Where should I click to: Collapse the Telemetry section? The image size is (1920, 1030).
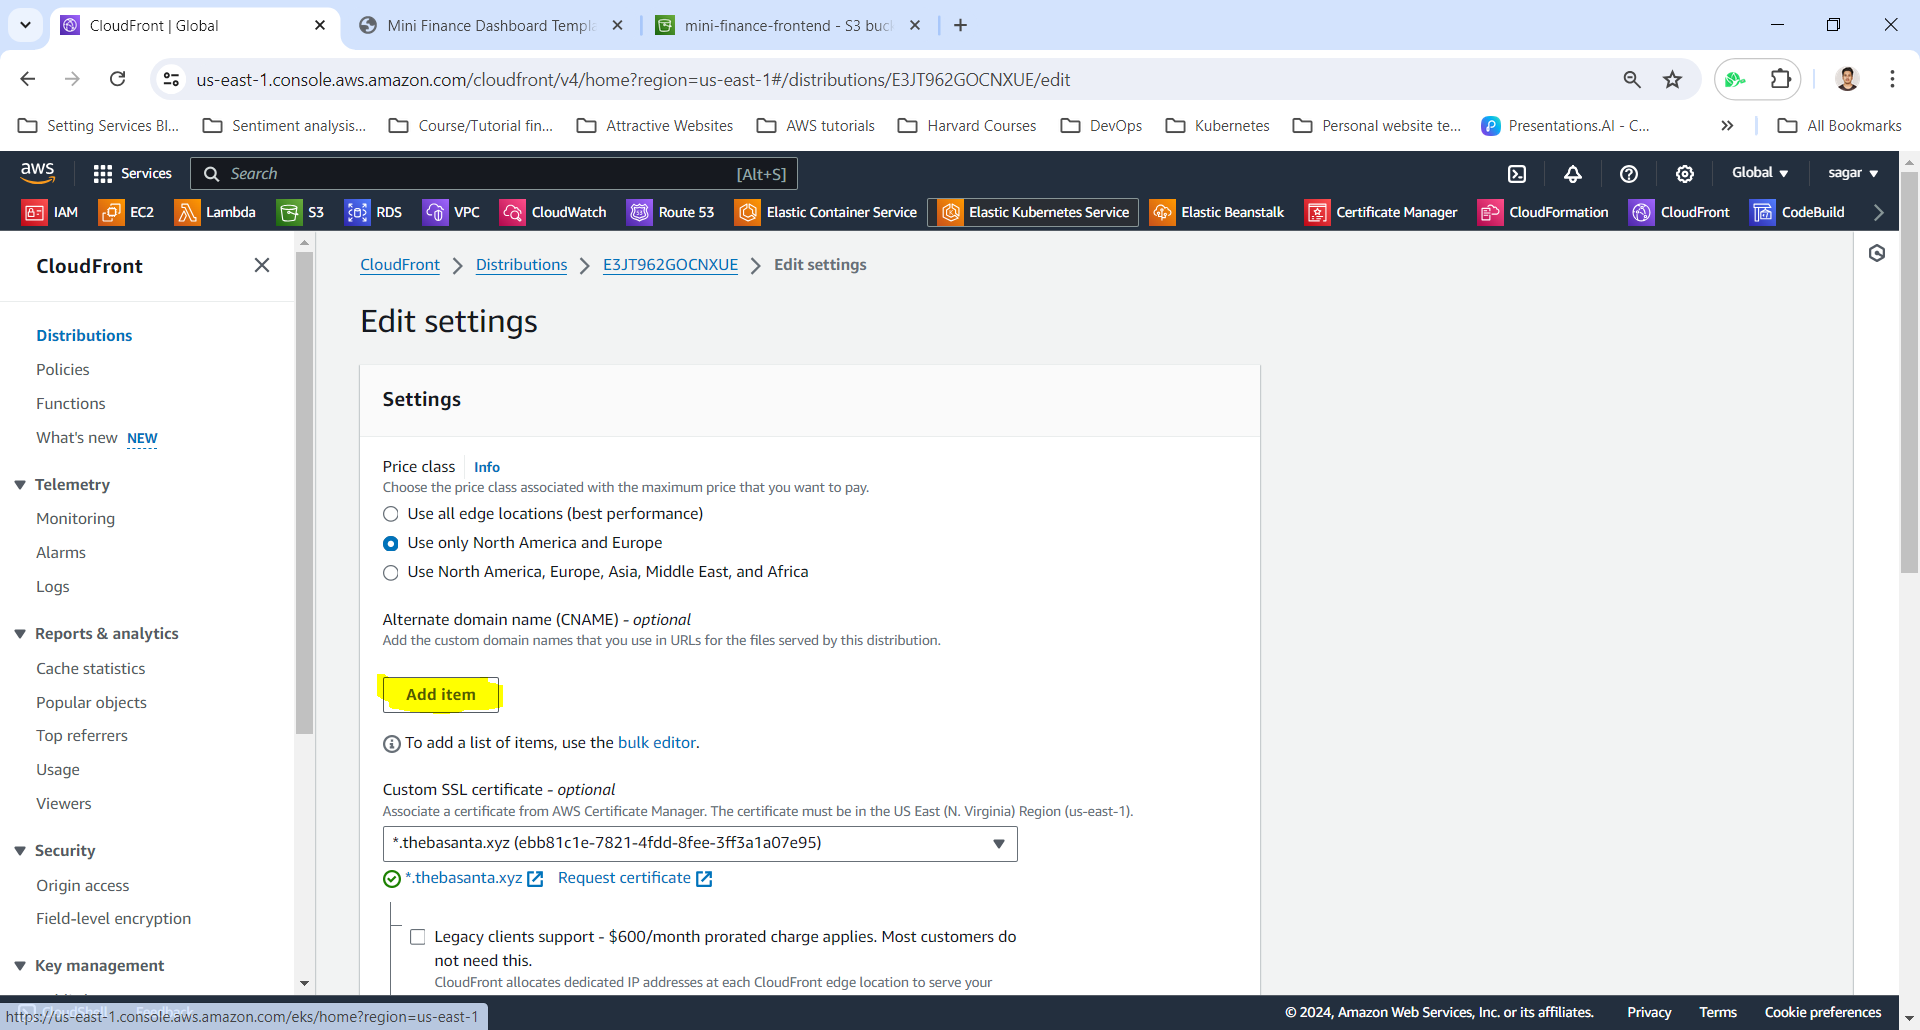point(20,485)
